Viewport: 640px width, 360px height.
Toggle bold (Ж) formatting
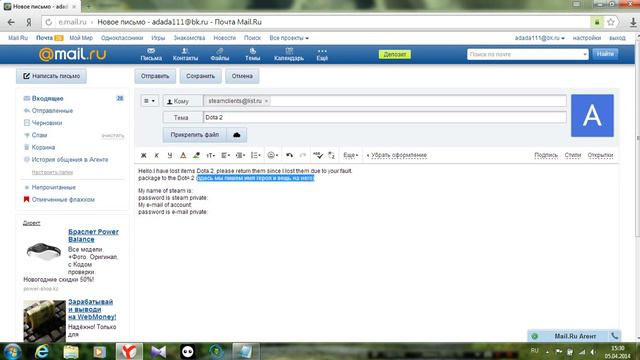coord(144,155)
